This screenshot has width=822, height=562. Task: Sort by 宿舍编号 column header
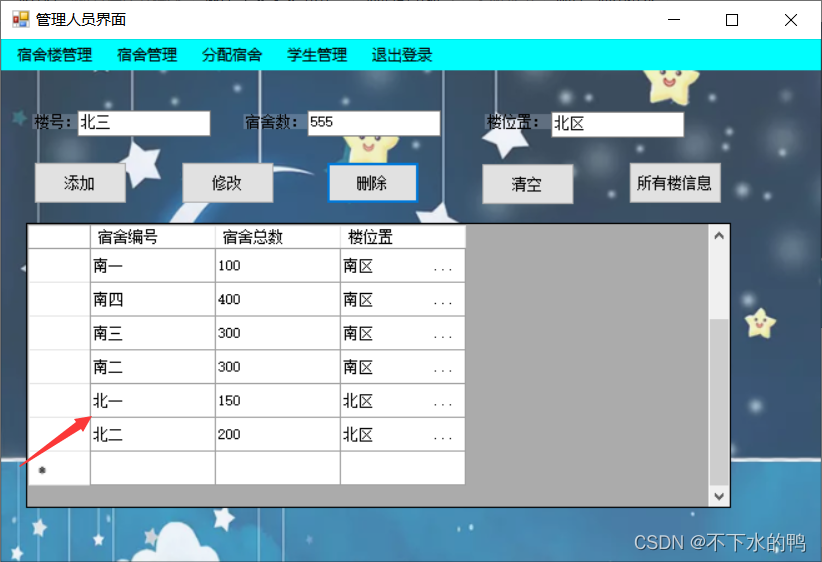tap(153, 237)
